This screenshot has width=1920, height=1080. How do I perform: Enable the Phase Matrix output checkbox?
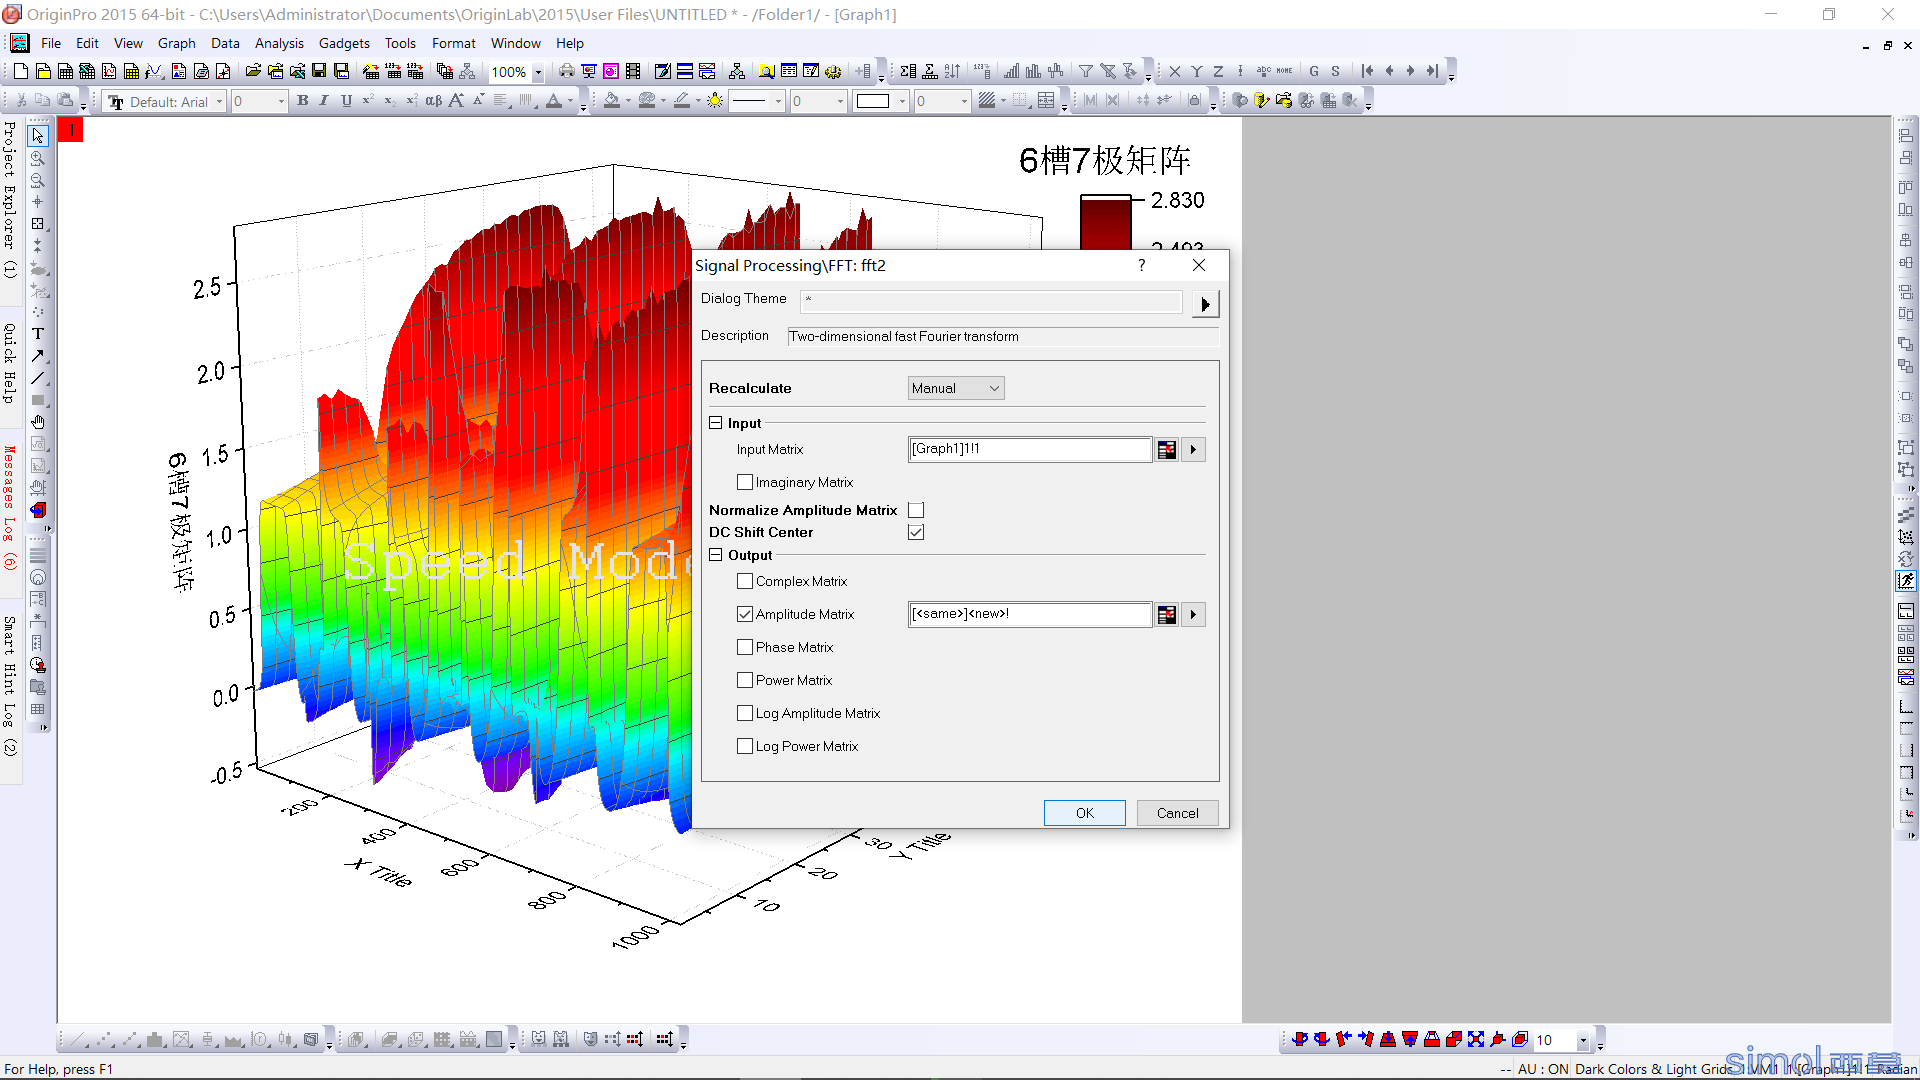click(745, 647)
